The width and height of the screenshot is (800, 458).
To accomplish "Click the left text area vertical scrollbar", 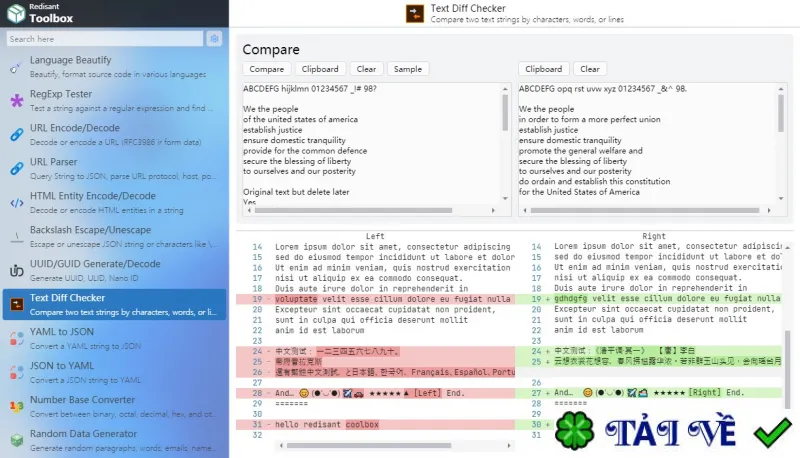I will pyautogui.click(x=505, y=113).
